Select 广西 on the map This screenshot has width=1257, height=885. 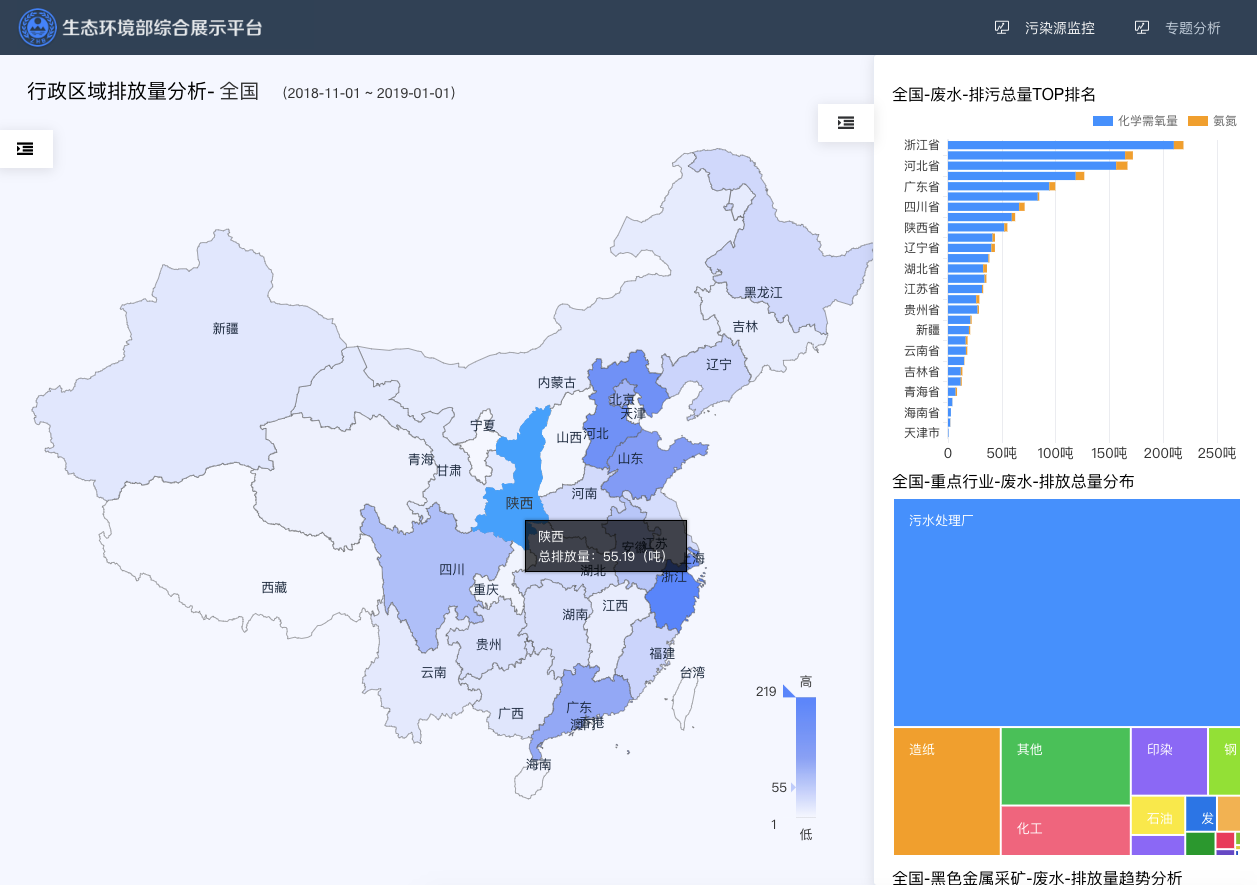[x=511, y=714]
